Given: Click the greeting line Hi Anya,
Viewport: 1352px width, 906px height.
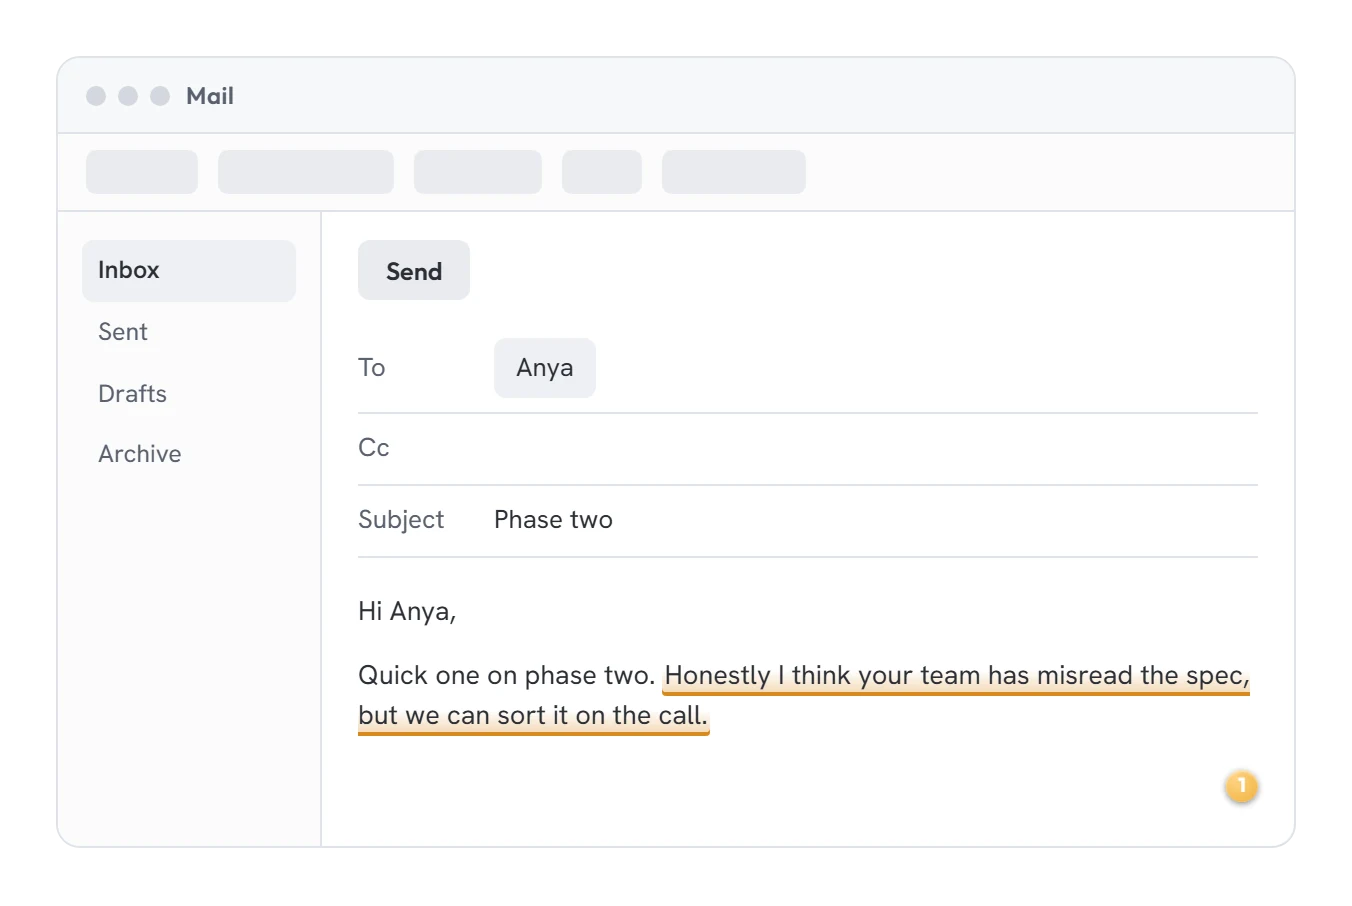Looking at the screenshot, I should click(407, 612).
